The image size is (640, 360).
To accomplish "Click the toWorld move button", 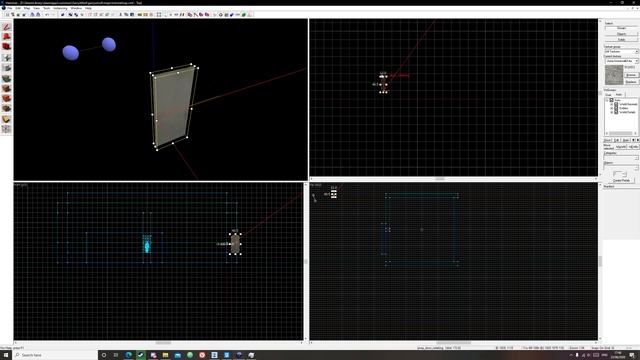I will click(x=621, y=147).
